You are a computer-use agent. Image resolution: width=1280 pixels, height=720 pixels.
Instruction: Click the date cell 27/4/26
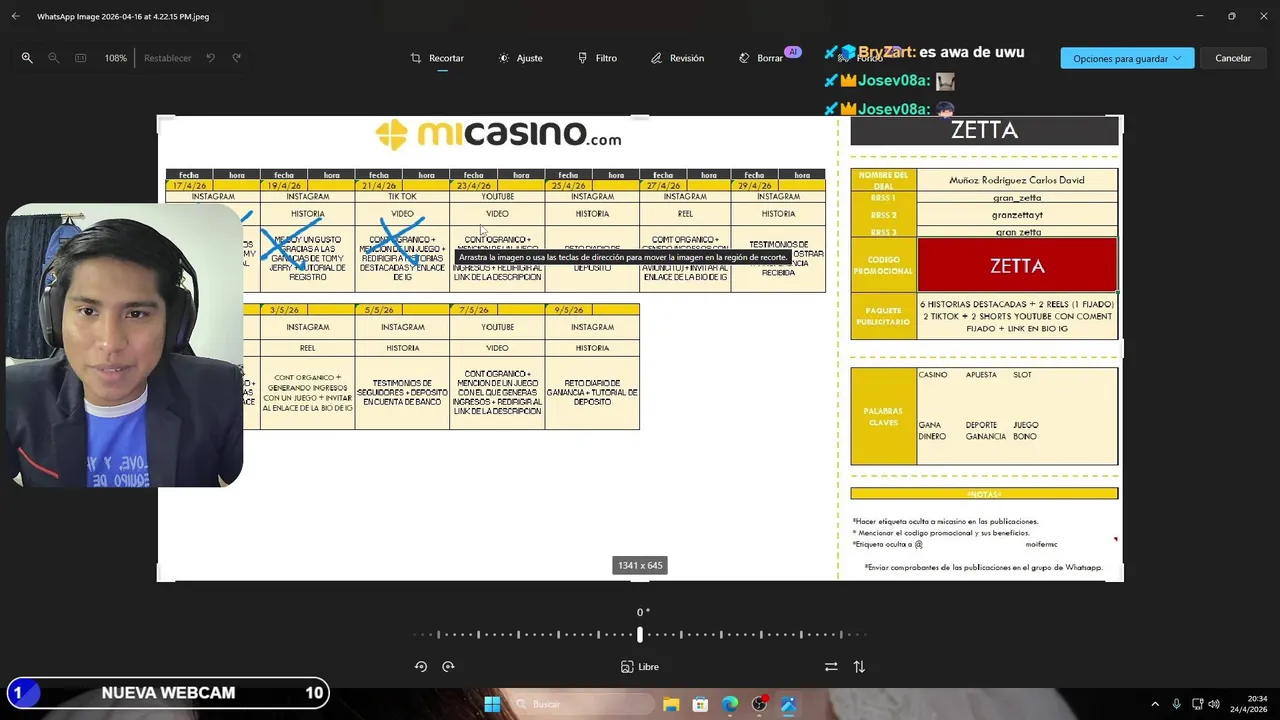click(x=663, y=186)
